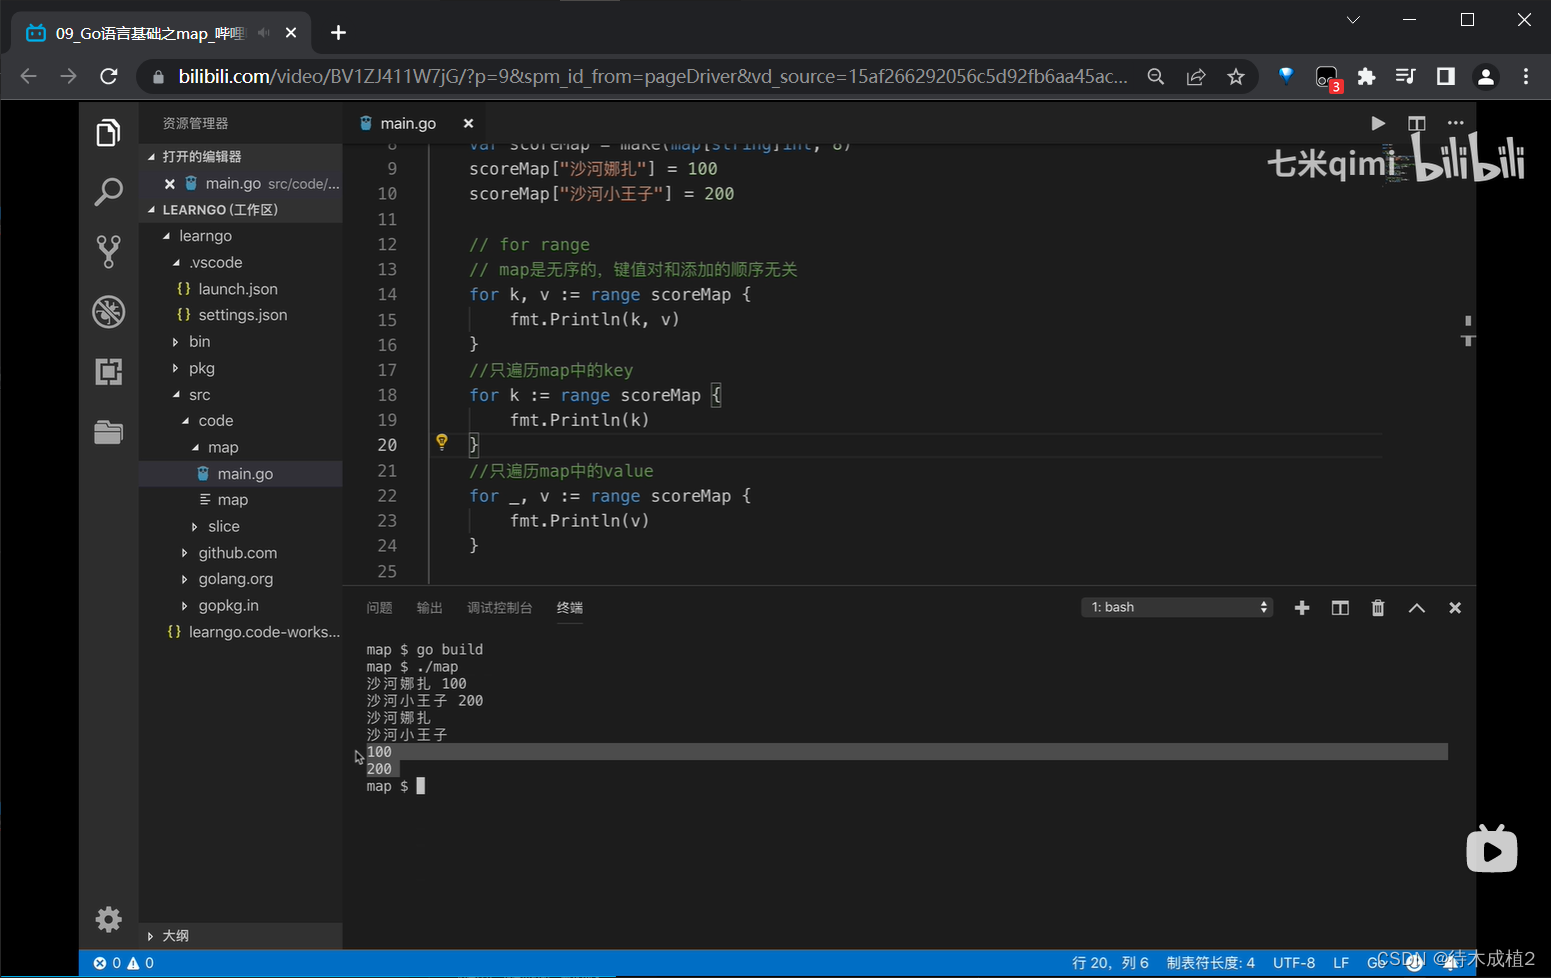Run code with the play icon
Screen dimensions: 1551x978
tap(1378, 123)
